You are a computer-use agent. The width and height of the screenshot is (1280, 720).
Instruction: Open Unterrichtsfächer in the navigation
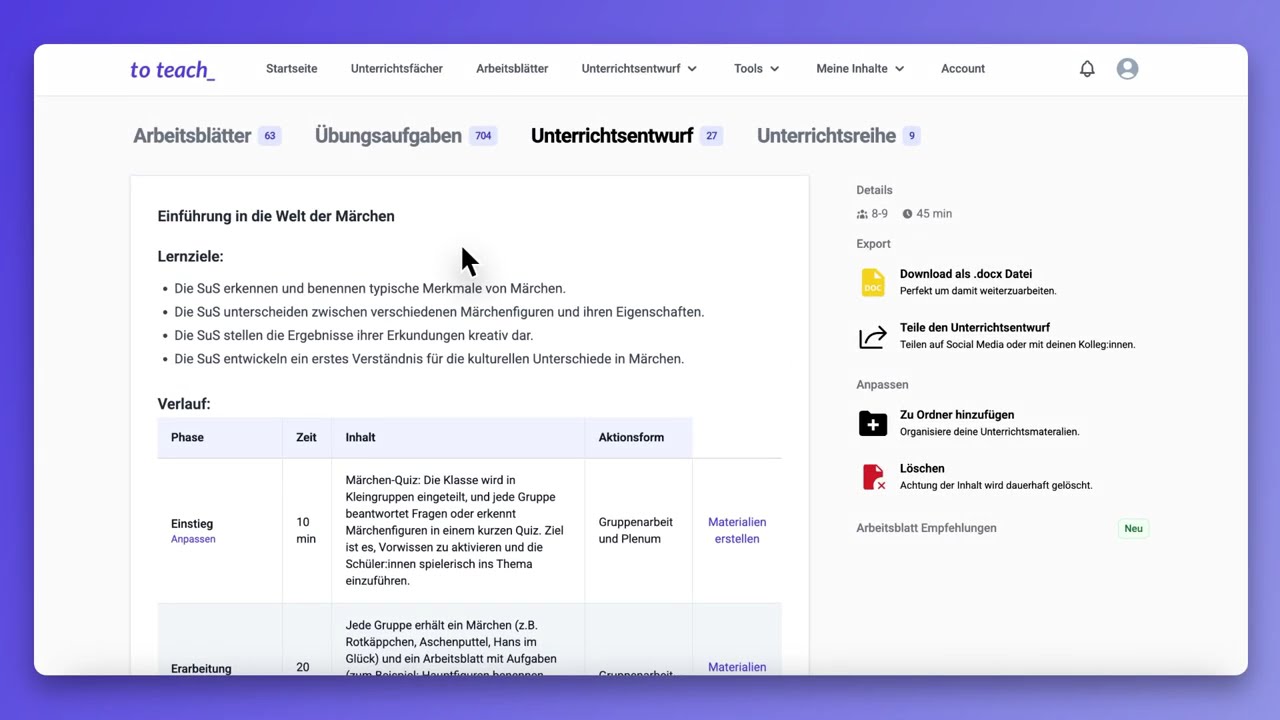(397, 69)
